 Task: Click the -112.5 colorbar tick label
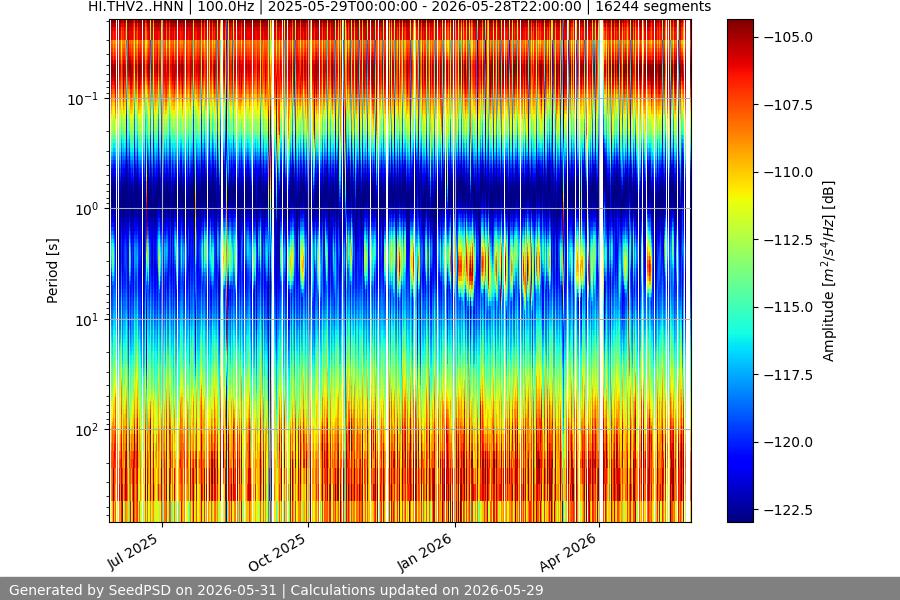click(788, 240)
